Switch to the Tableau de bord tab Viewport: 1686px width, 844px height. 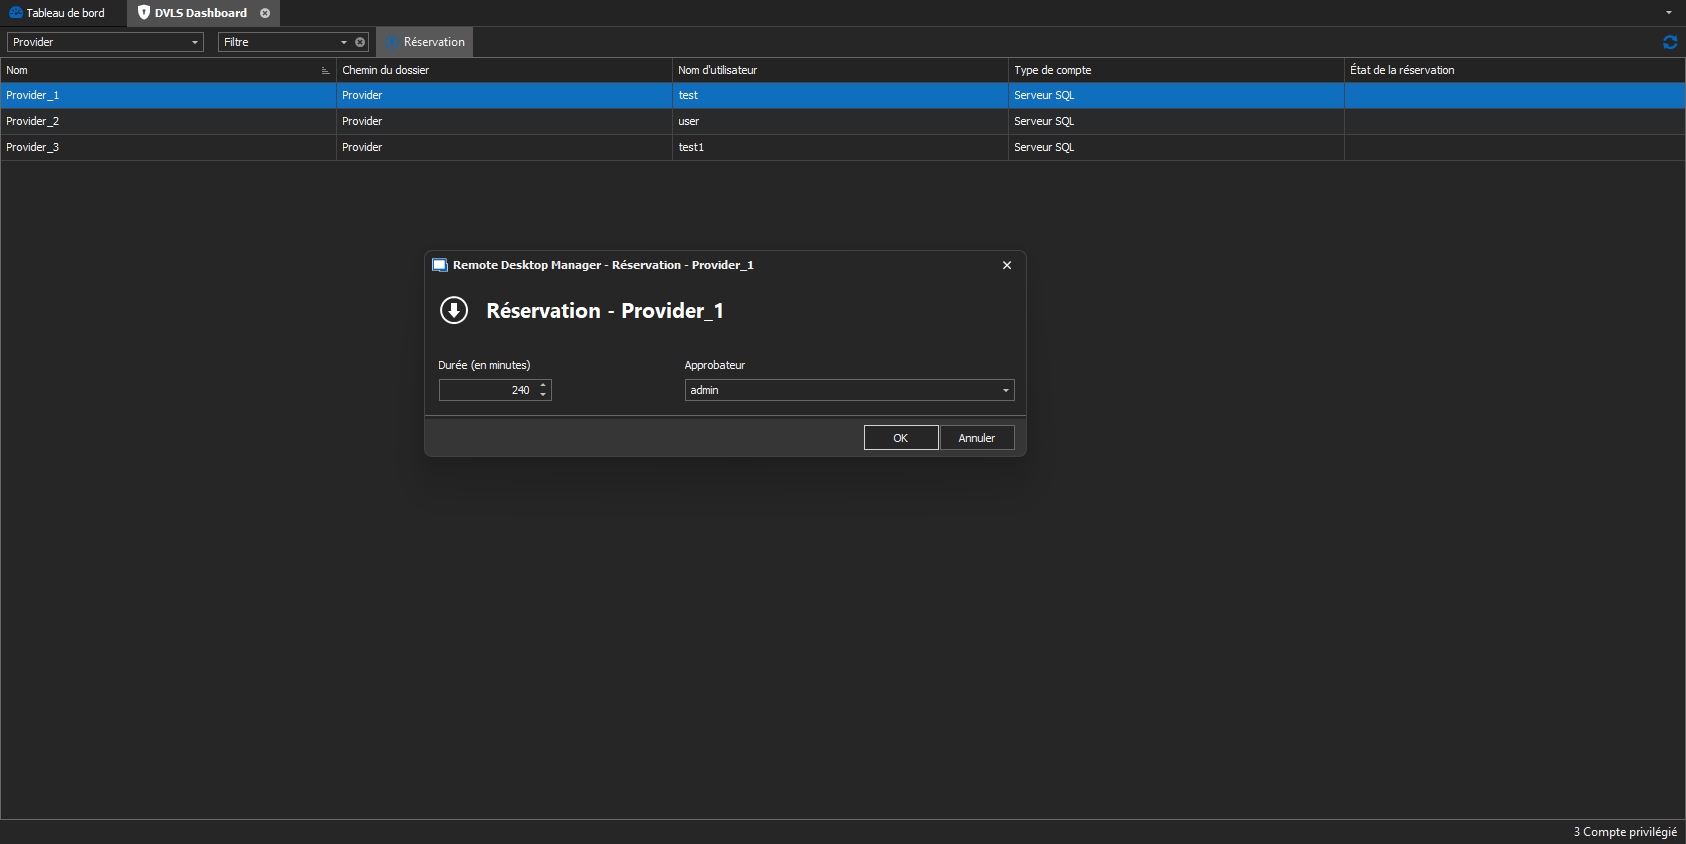(58, 13)
